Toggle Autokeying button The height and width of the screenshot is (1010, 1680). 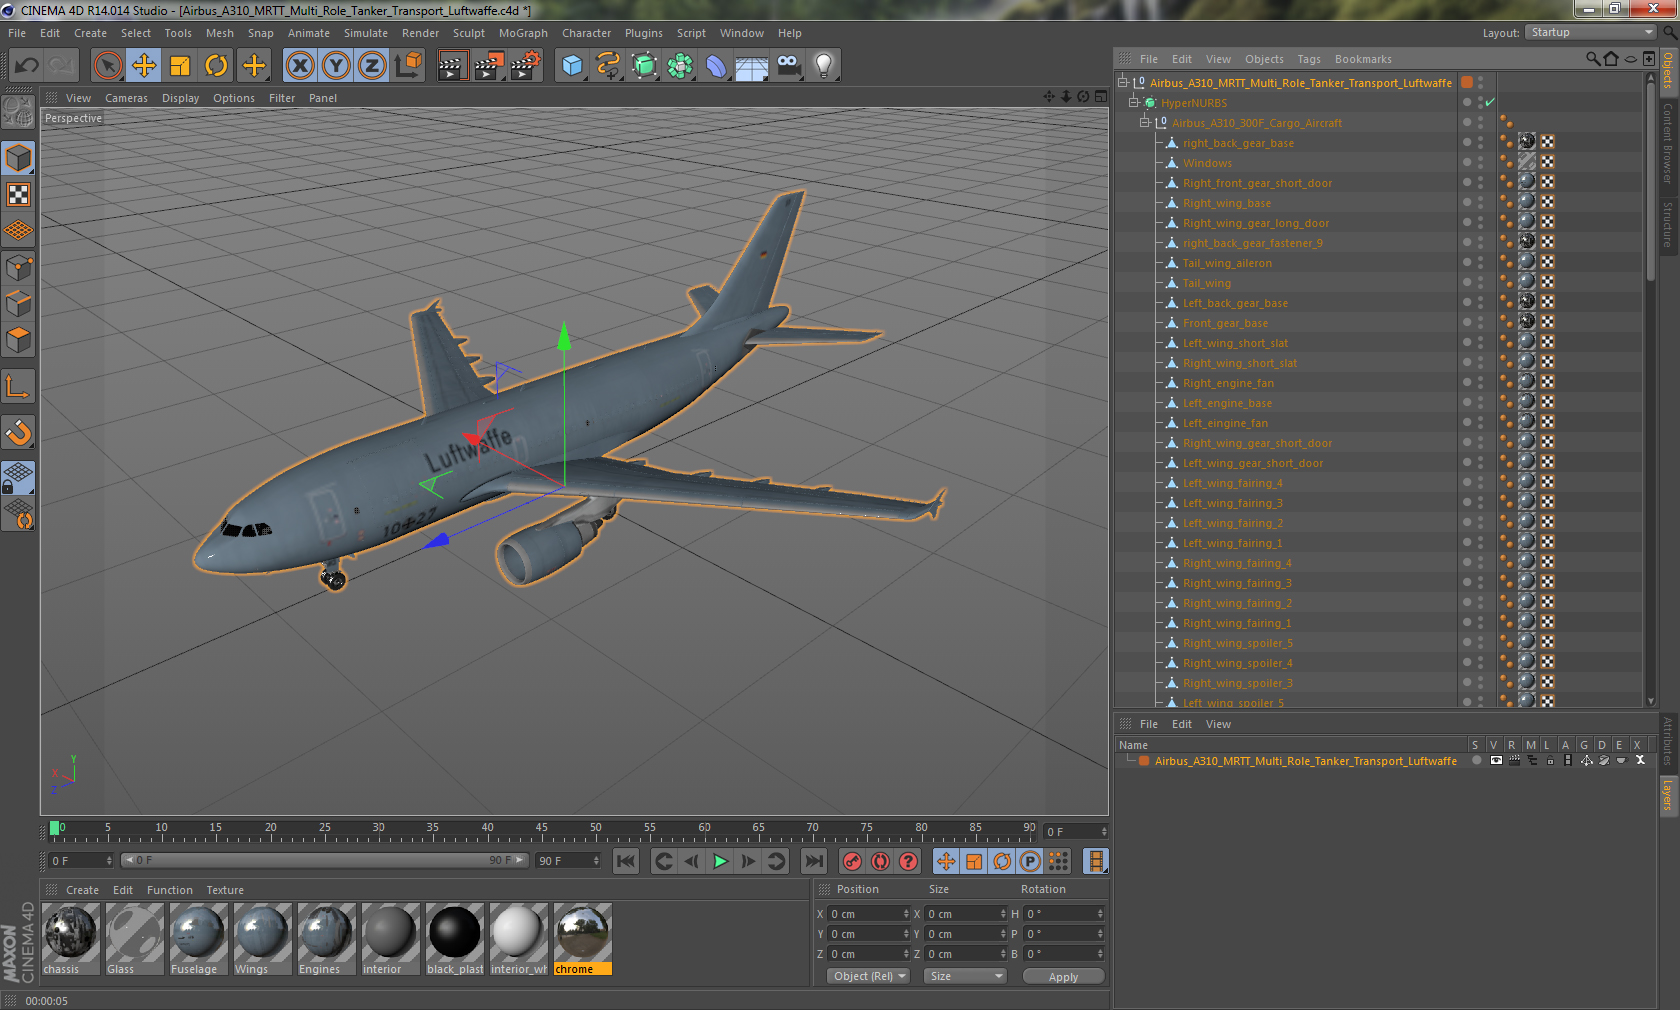tap(880, 861)
